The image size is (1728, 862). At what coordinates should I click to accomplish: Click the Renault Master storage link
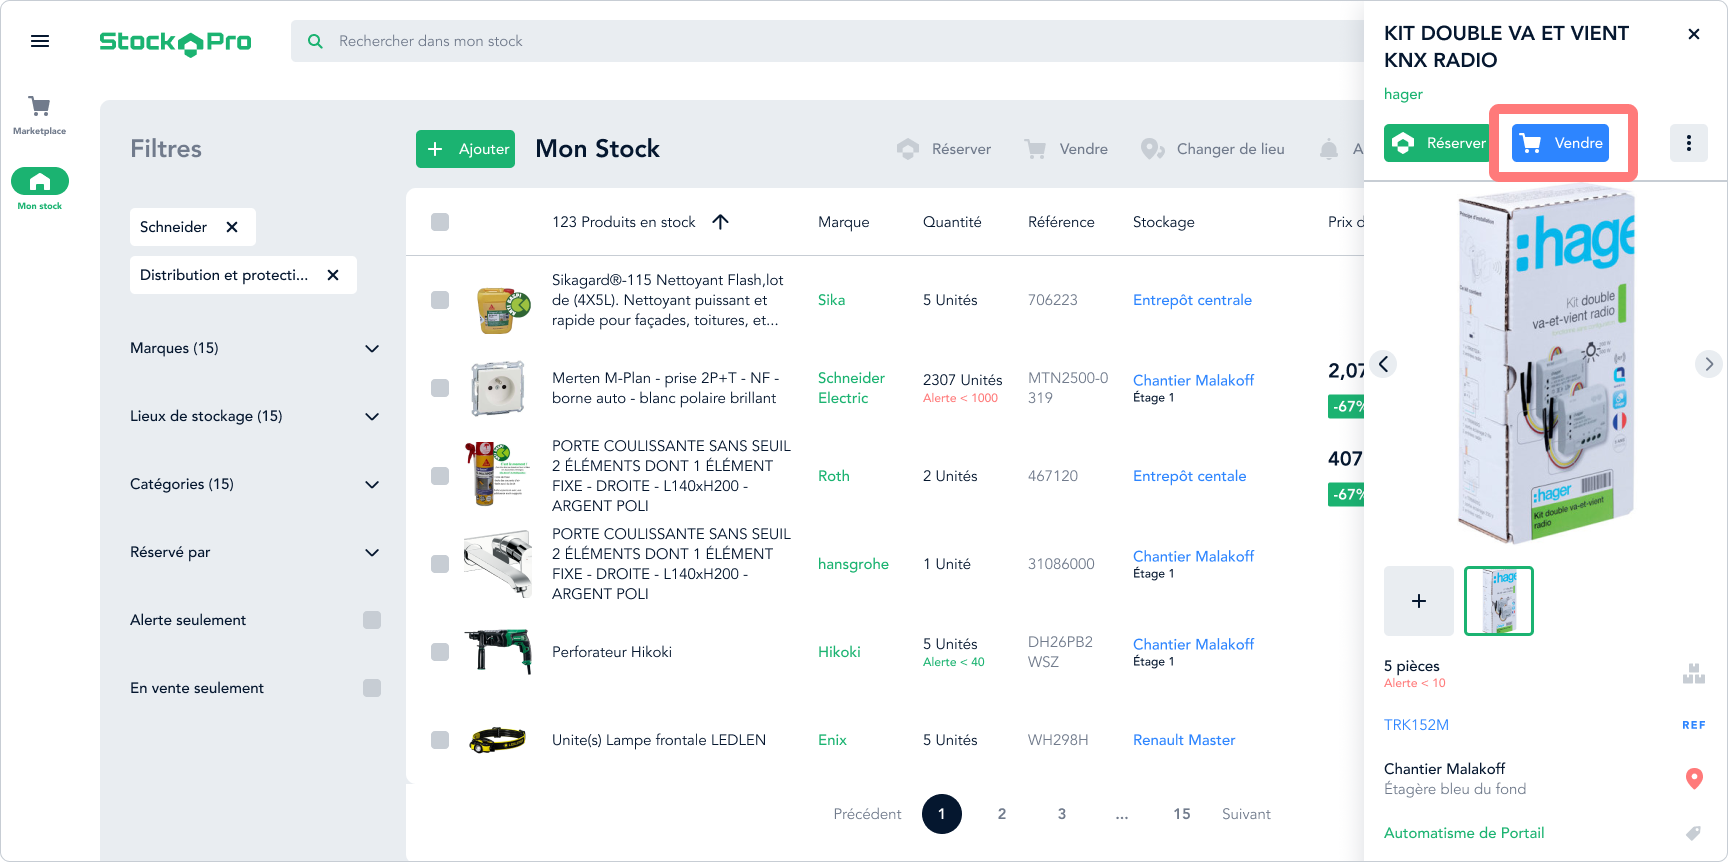tap(1184, 740)
